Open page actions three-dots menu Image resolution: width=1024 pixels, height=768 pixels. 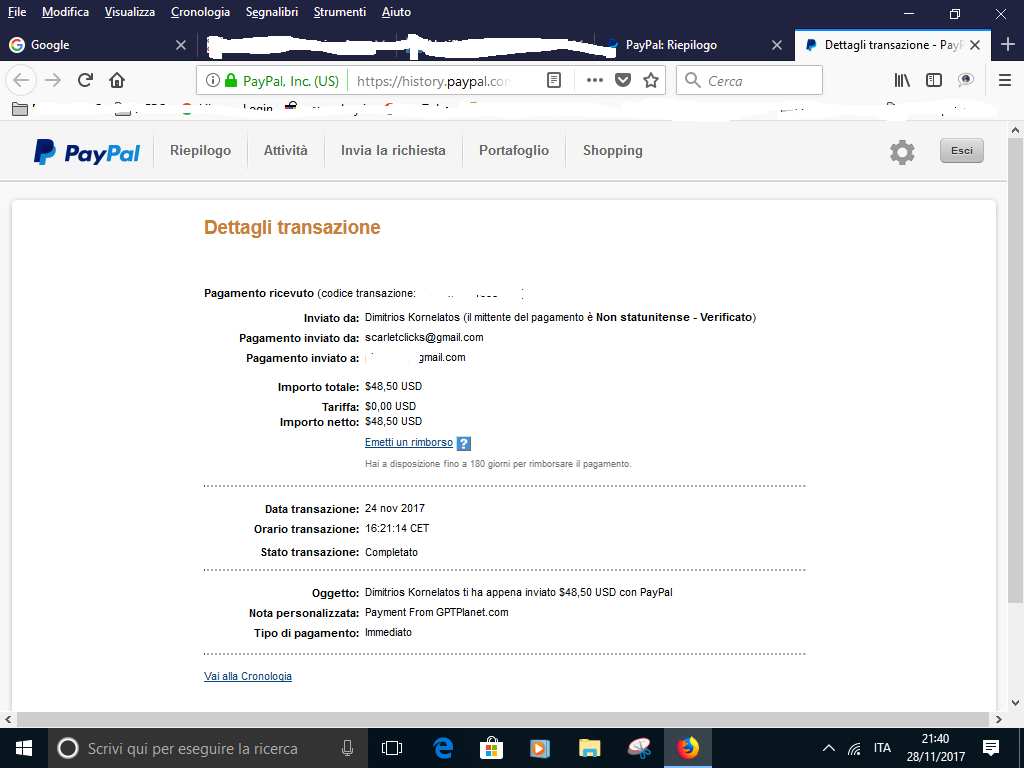[594, 80]
